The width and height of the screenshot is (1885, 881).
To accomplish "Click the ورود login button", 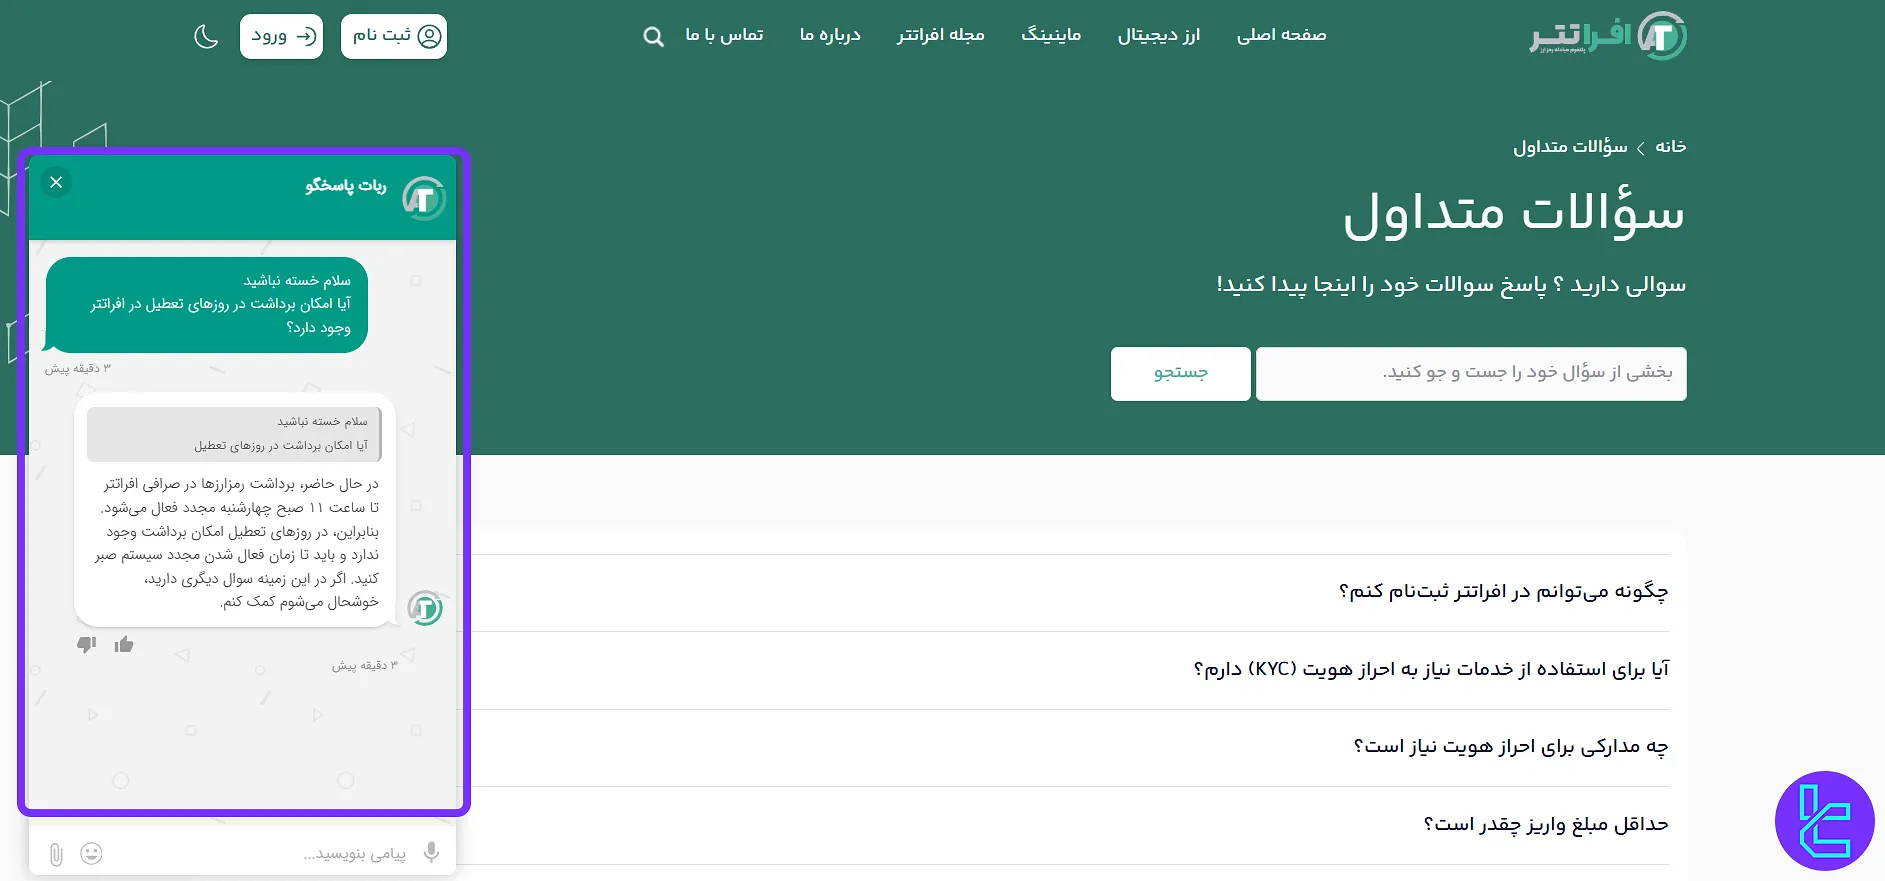I will [281, 36].
